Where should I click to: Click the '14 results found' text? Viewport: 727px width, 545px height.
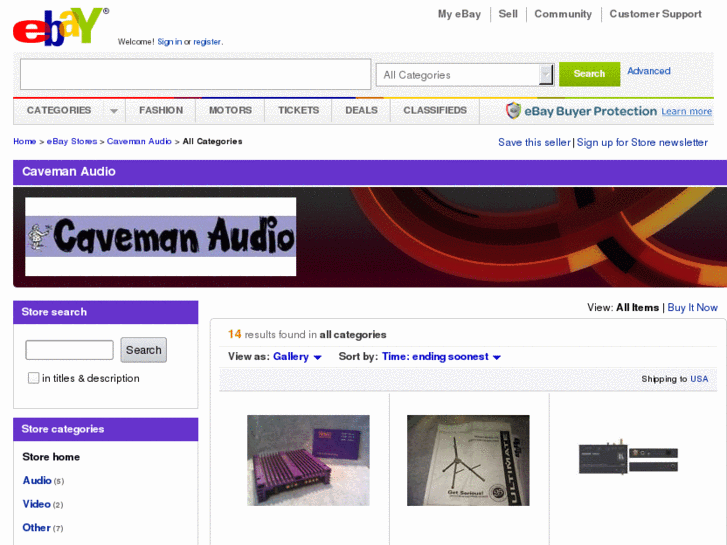(x=306, y=334)
